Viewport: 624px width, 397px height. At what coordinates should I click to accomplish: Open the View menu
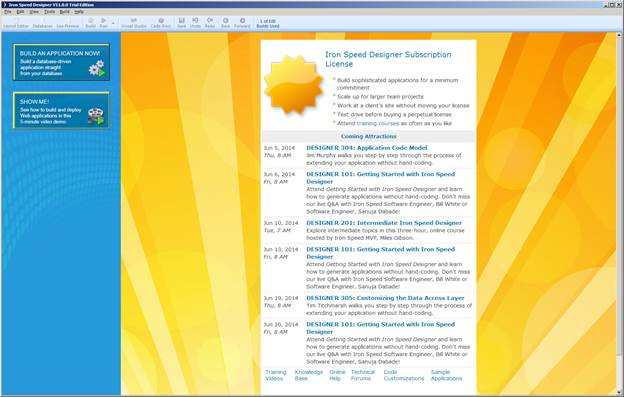tap(34, 12)
